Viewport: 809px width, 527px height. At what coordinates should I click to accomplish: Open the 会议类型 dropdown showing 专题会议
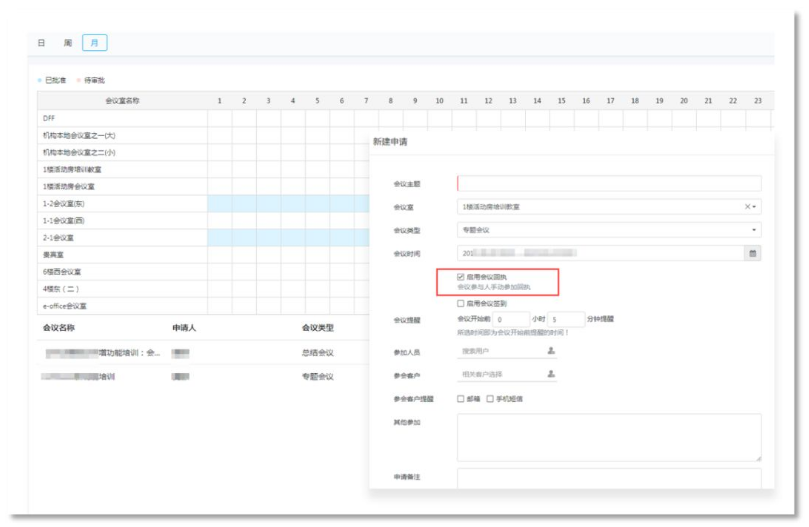click(x=609, y=230)
